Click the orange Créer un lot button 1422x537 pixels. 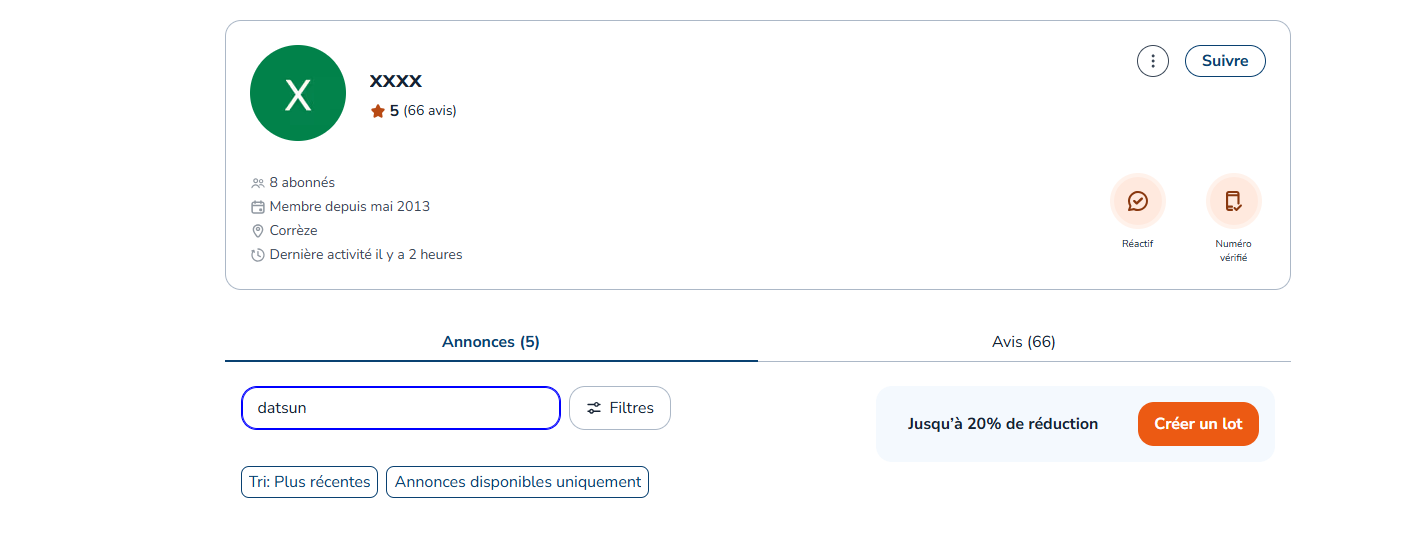[1198, 424]
